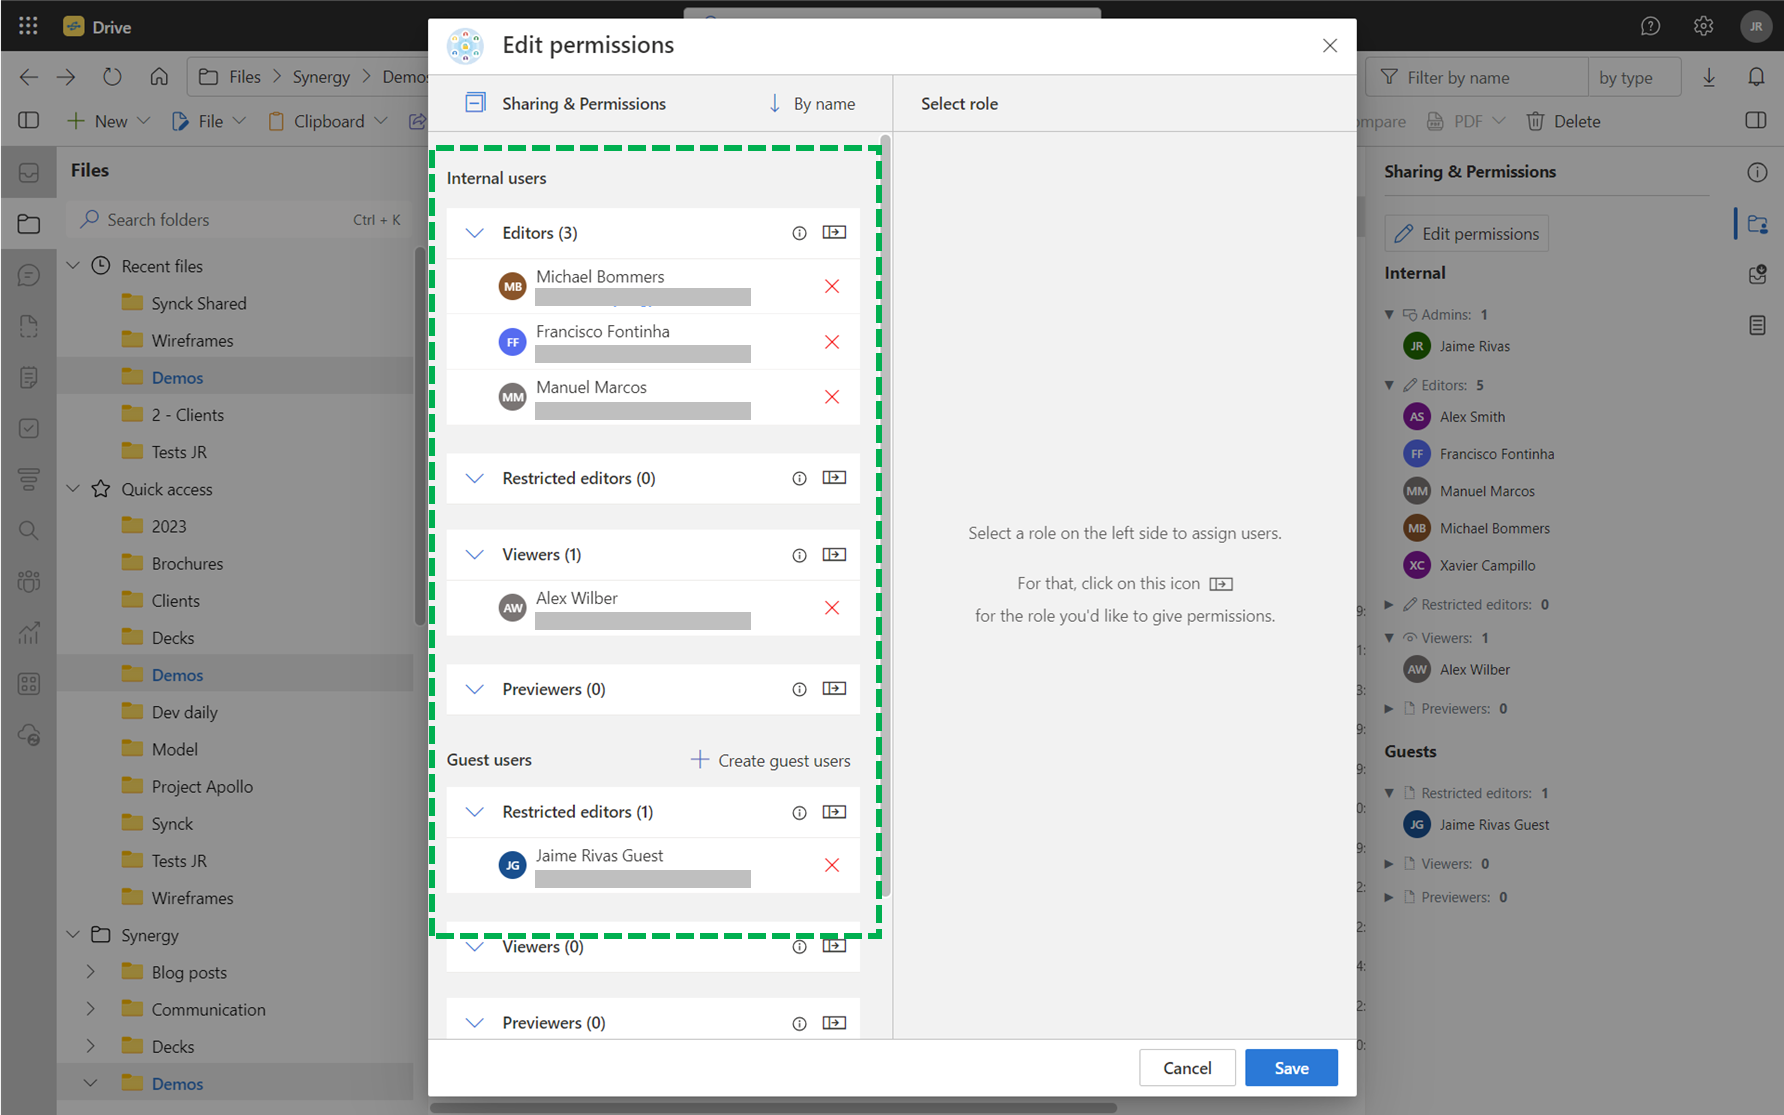
Task: Collapse Quick access tree node
Action: [73, 489]
